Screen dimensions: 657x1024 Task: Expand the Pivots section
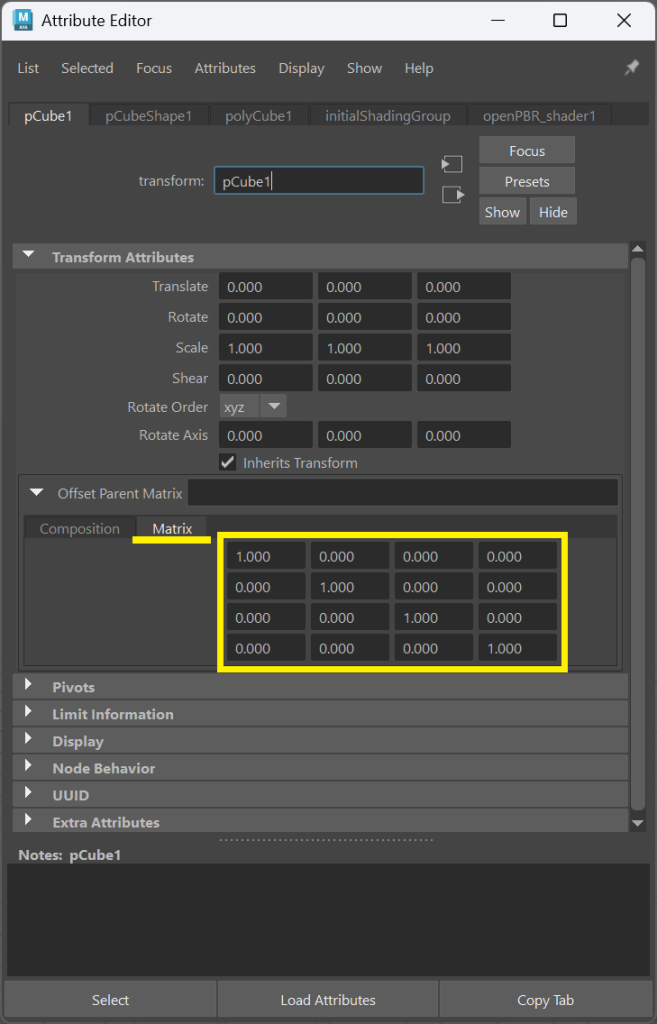click(x=28, y=686)
